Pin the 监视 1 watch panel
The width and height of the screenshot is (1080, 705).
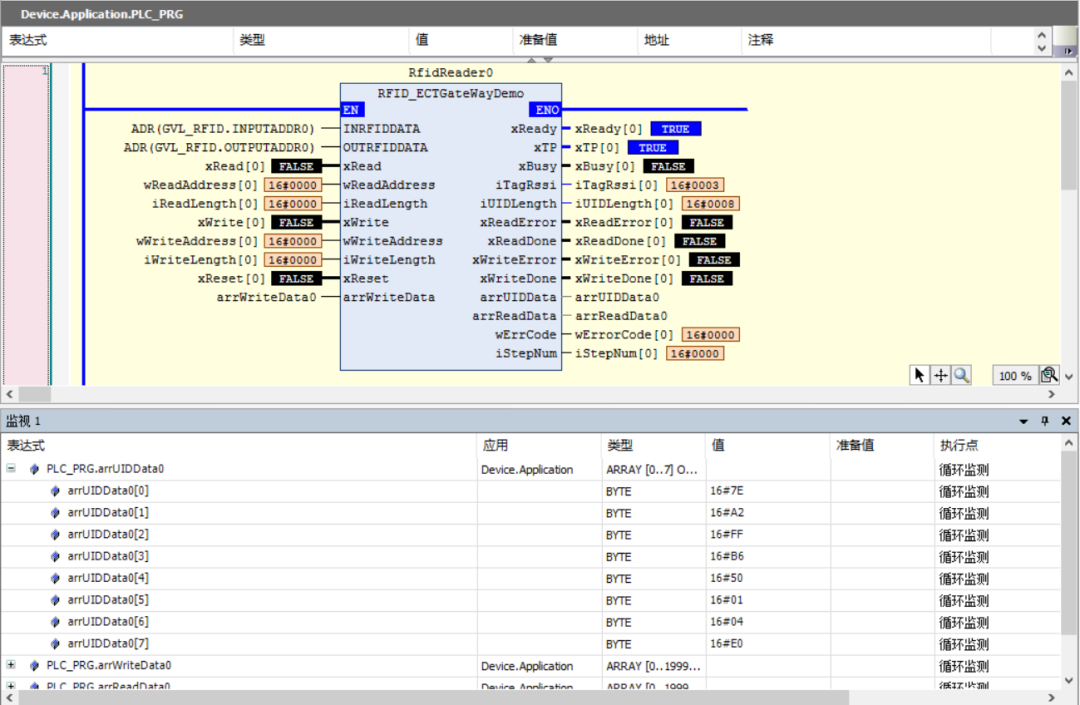[1045, 421]
